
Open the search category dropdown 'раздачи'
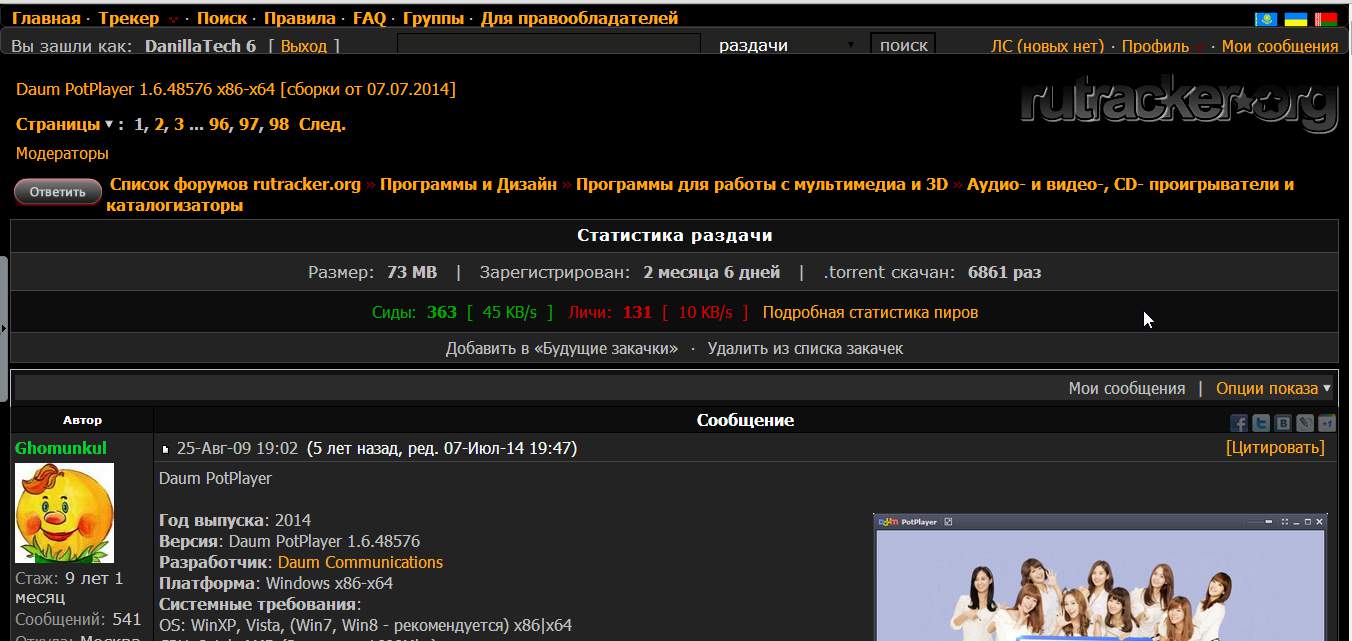(x=787, y=45)
